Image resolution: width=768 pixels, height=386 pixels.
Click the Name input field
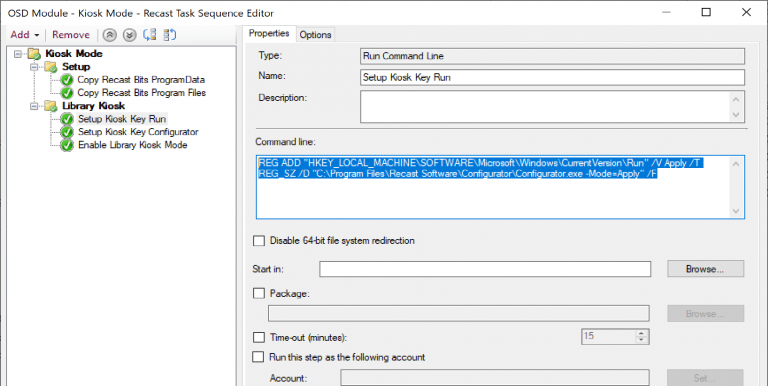pos(552,77)
